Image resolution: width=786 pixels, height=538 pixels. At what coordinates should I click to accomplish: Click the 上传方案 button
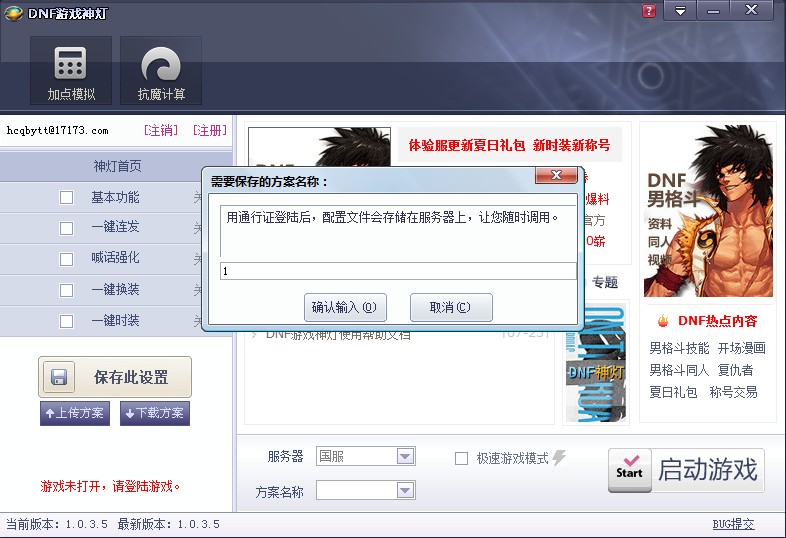[75, 413]
